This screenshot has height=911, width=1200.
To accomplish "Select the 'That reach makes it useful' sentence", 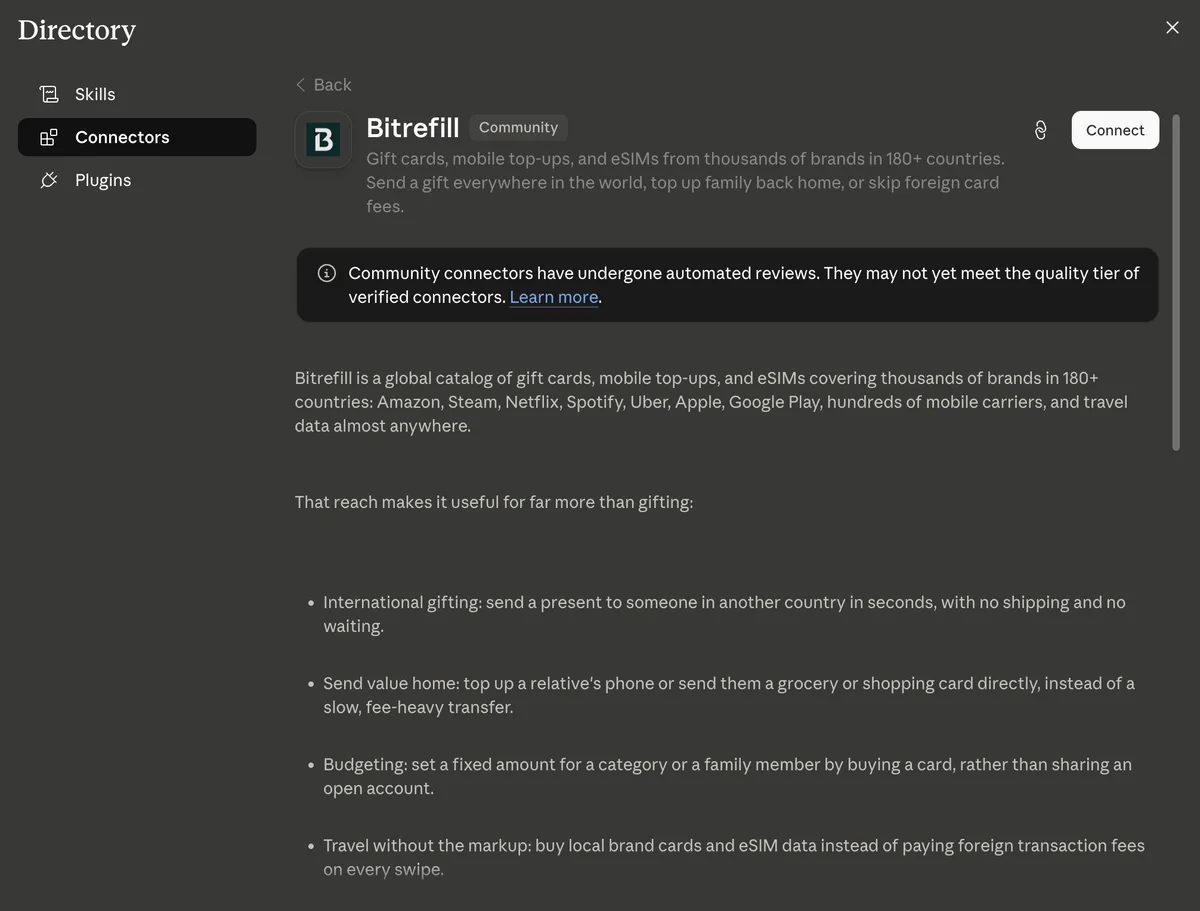I will click(494, 502).
